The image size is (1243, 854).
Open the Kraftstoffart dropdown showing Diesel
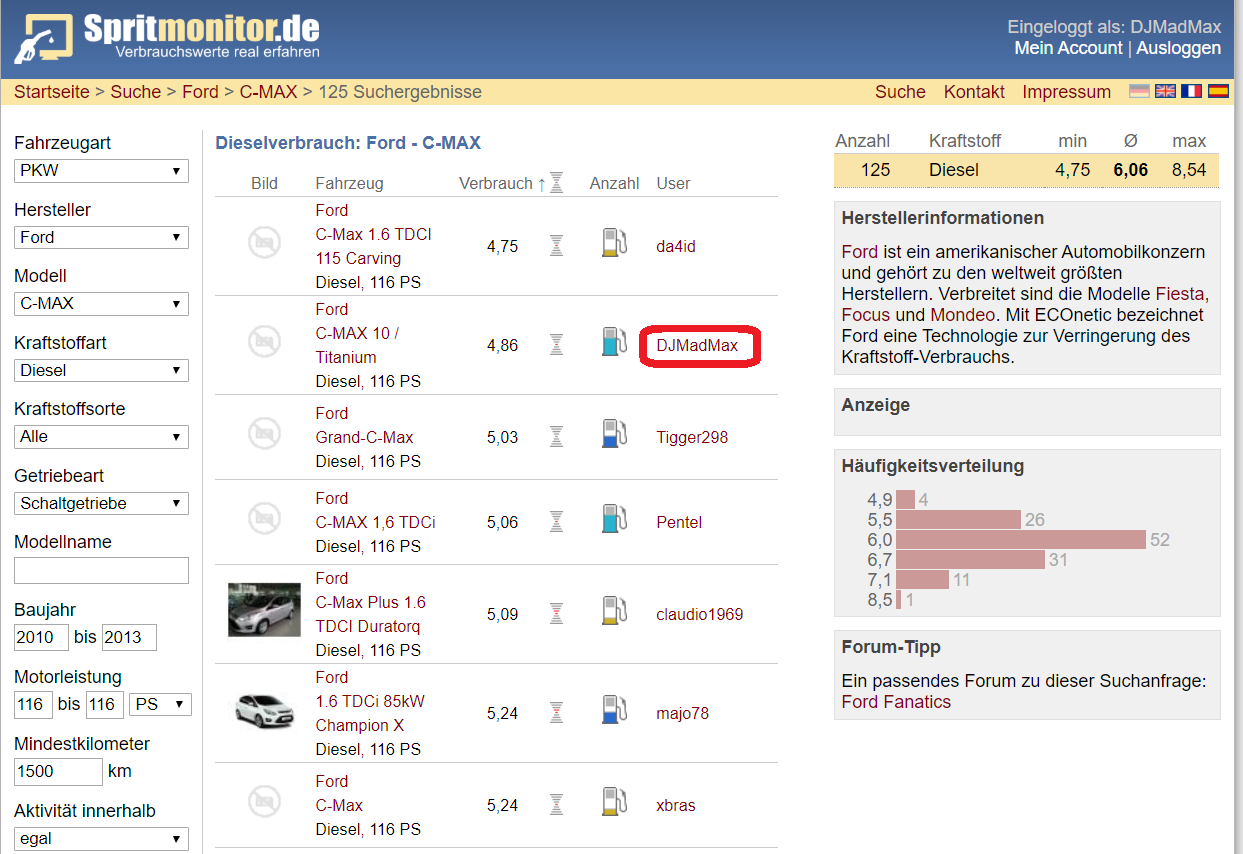(x=101, y=370)
